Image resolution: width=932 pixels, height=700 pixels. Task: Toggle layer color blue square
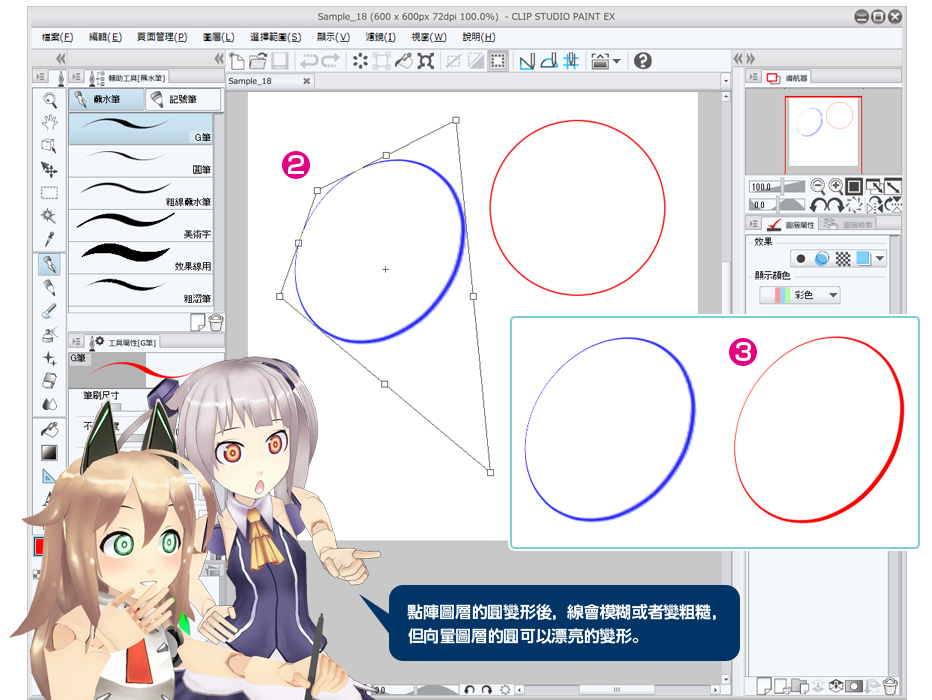(x=864, y=258)
